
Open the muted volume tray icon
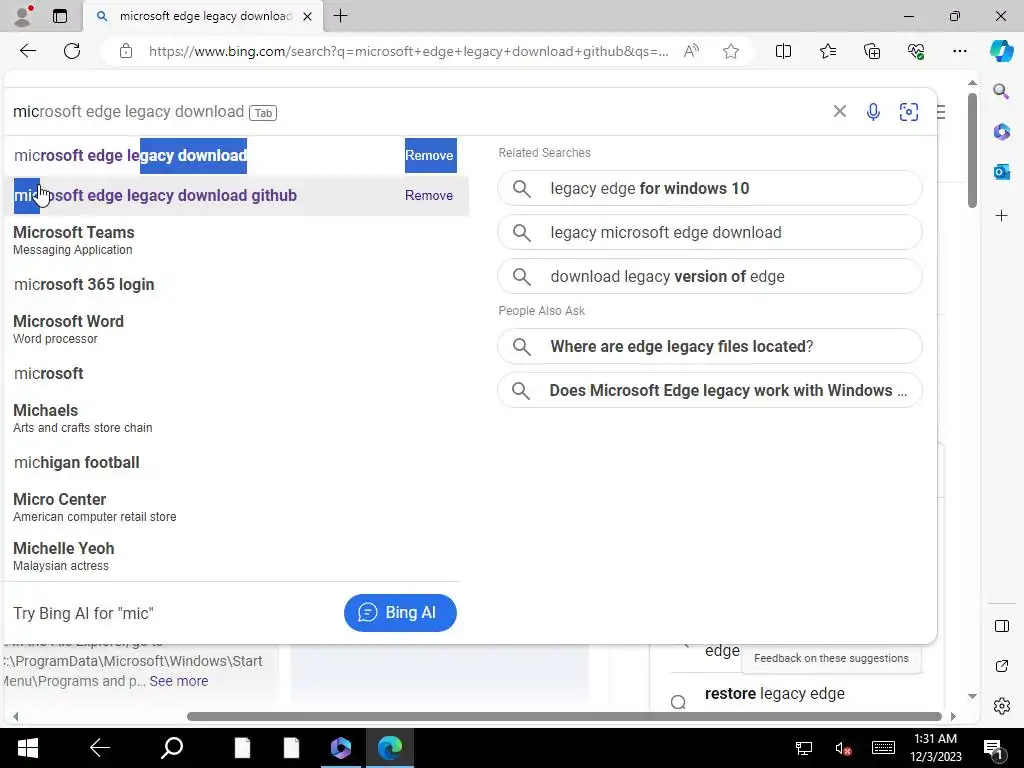(842, 748)
